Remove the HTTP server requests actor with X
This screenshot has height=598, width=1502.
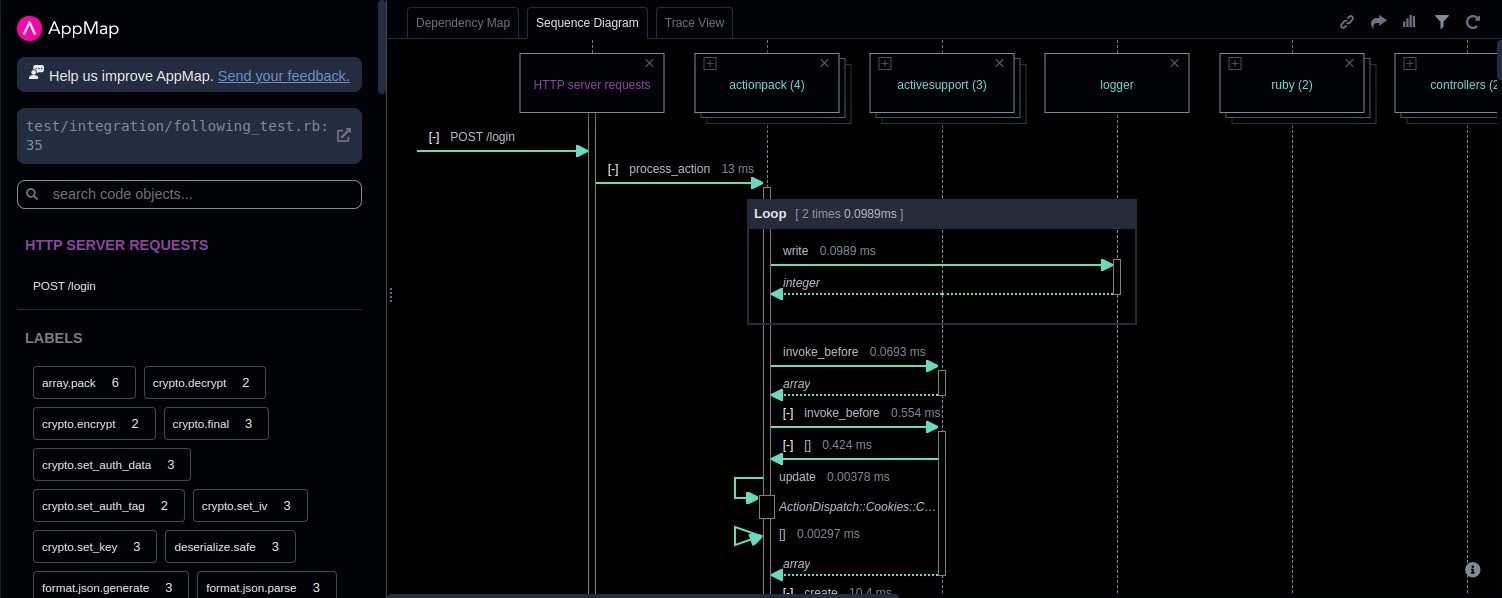pos(650,63)
